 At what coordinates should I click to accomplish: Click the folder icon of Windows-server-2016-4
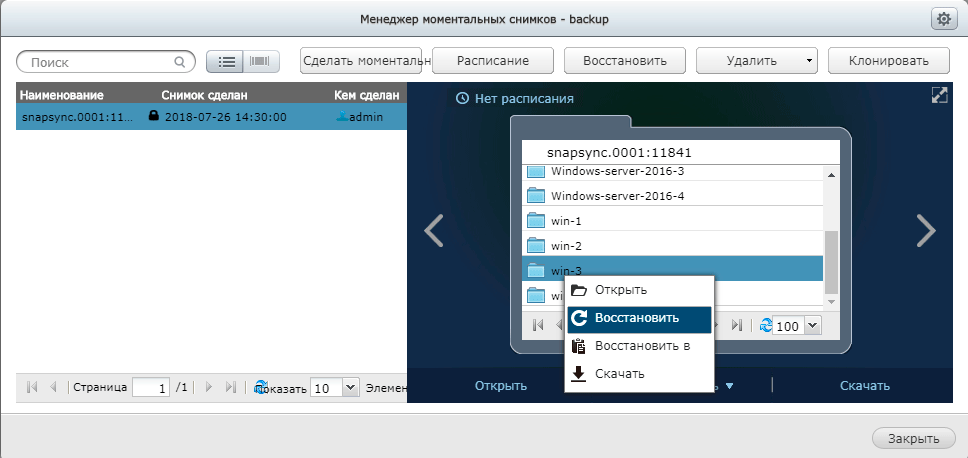point(536,196)
